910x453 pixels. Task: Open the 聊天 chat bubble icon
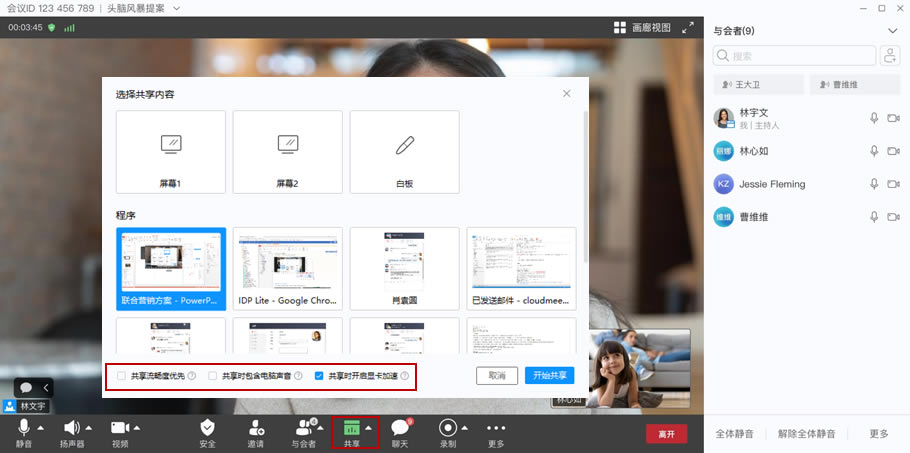point(400,427)
